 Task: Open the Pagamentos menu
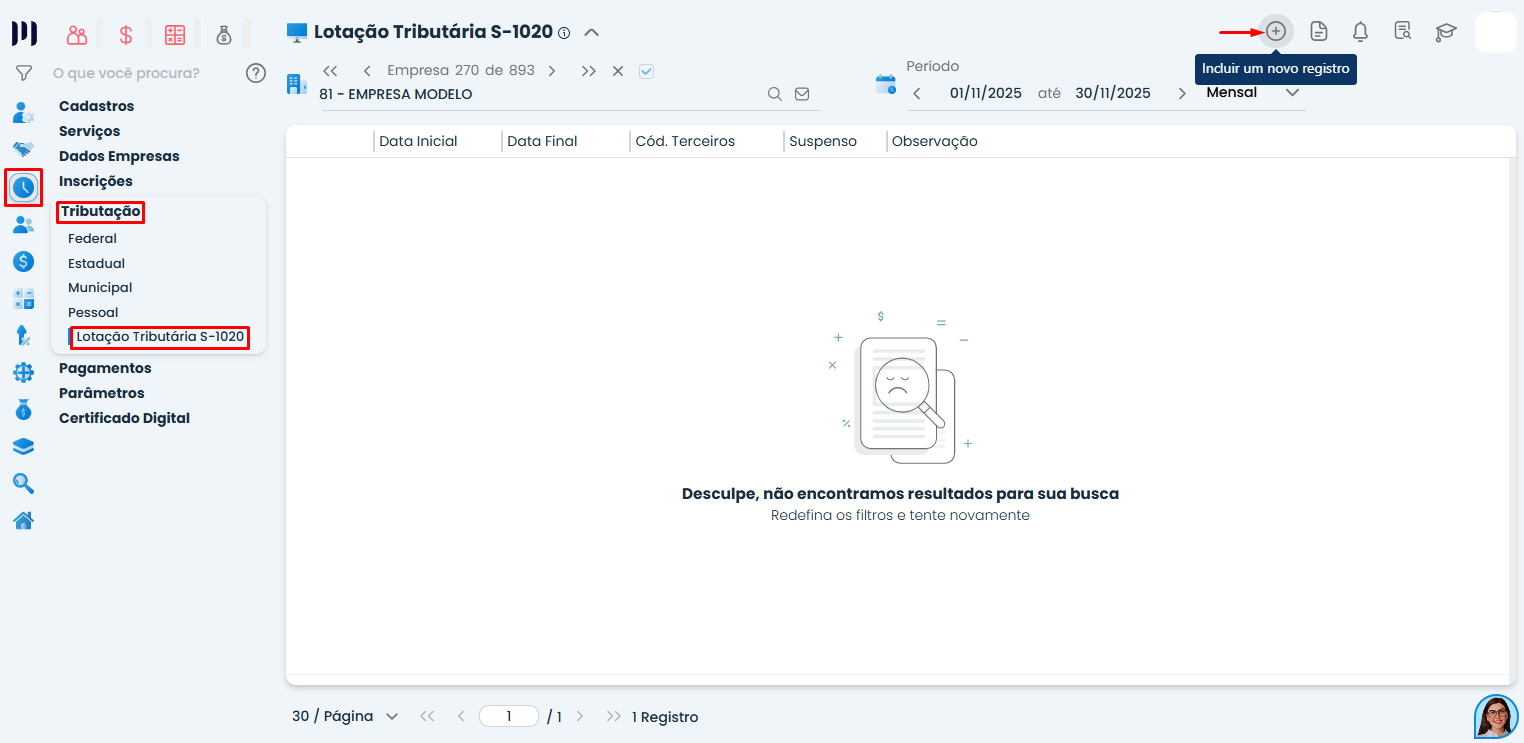pyautogui.click(x=105, y=368)
